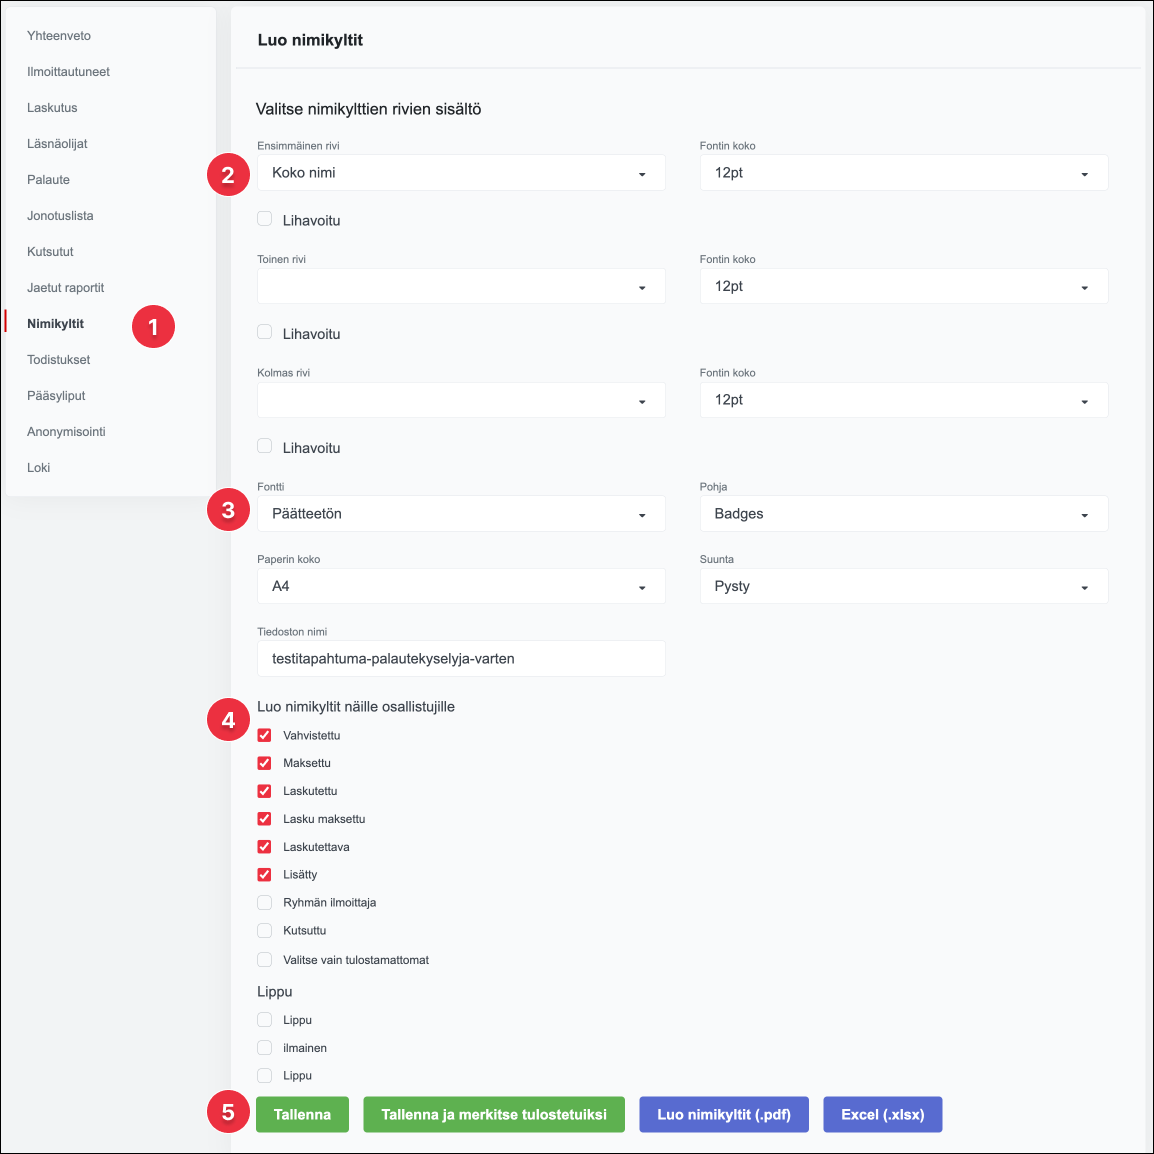Open Suunta dropdown showing Pysty
1154x1154 pixels.
coord(904,587)
